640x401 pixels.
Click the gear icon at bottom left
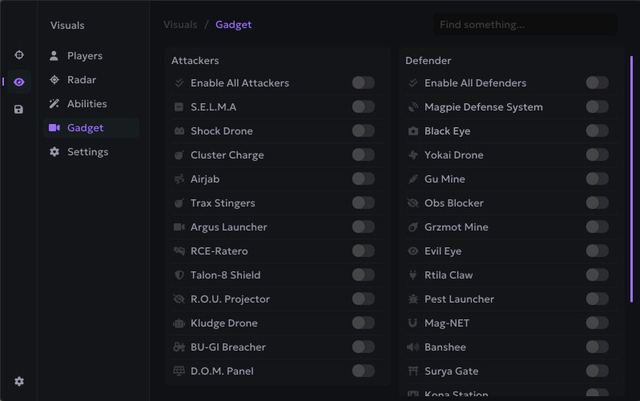(19, 381)
